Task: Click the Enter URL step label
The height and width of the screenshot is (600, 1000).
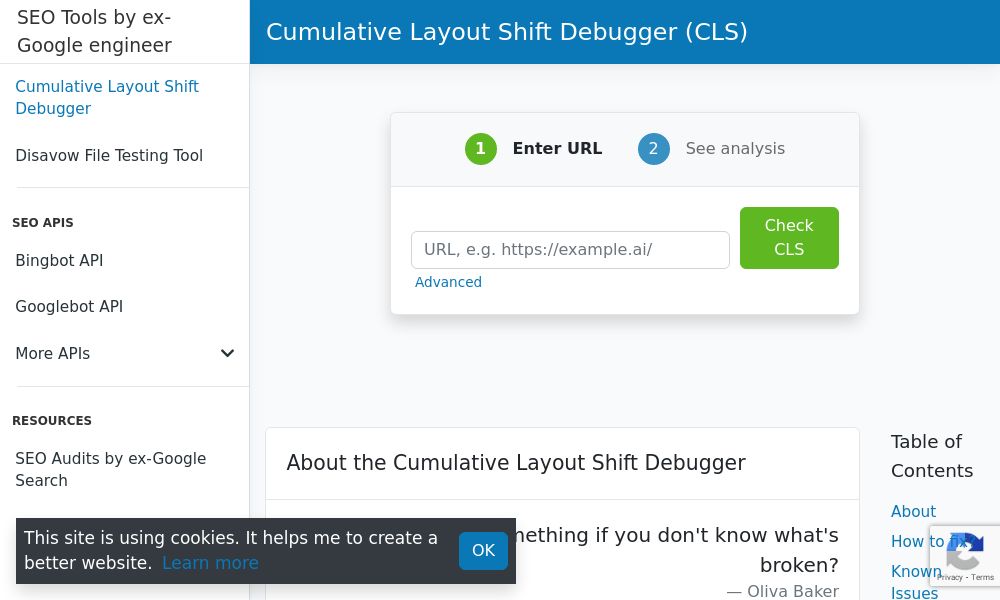Action: (x=557, y=148)
